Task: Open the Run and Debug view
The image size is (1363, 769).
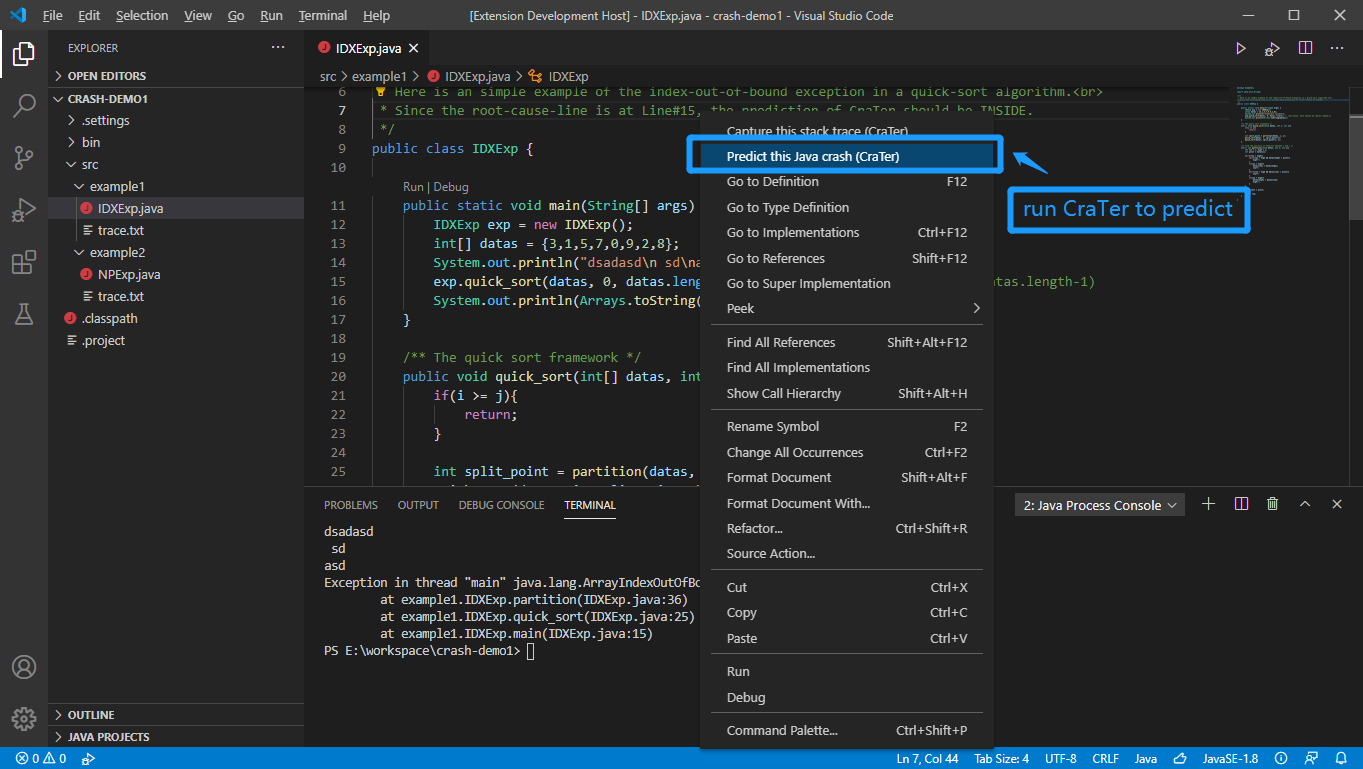Action: tap(24, 210)
